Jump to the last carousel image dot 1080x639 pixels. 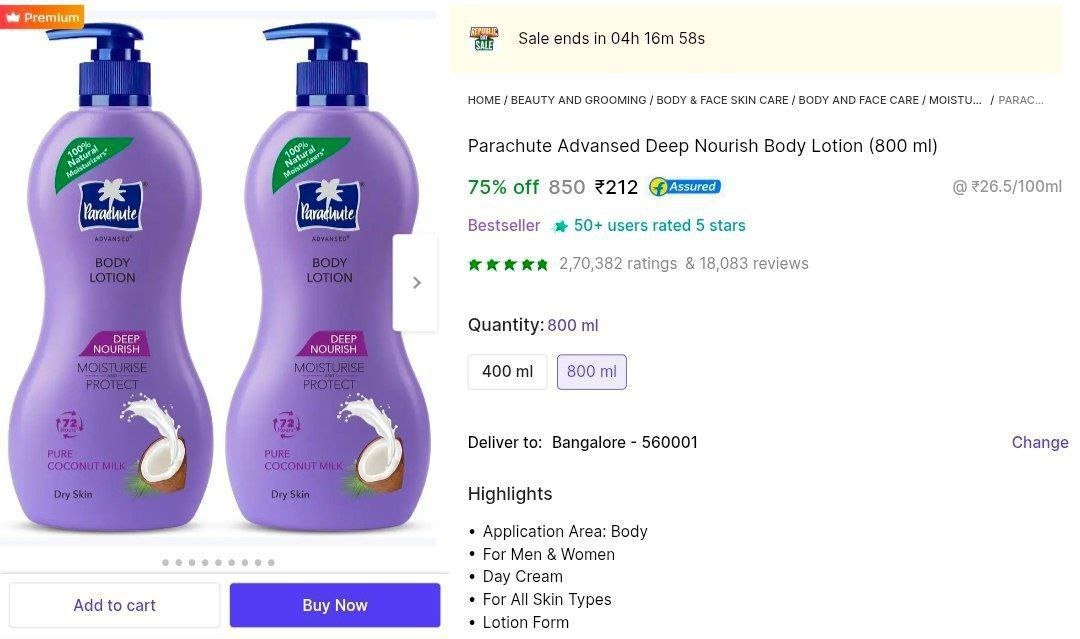click(x=271, y=563)
